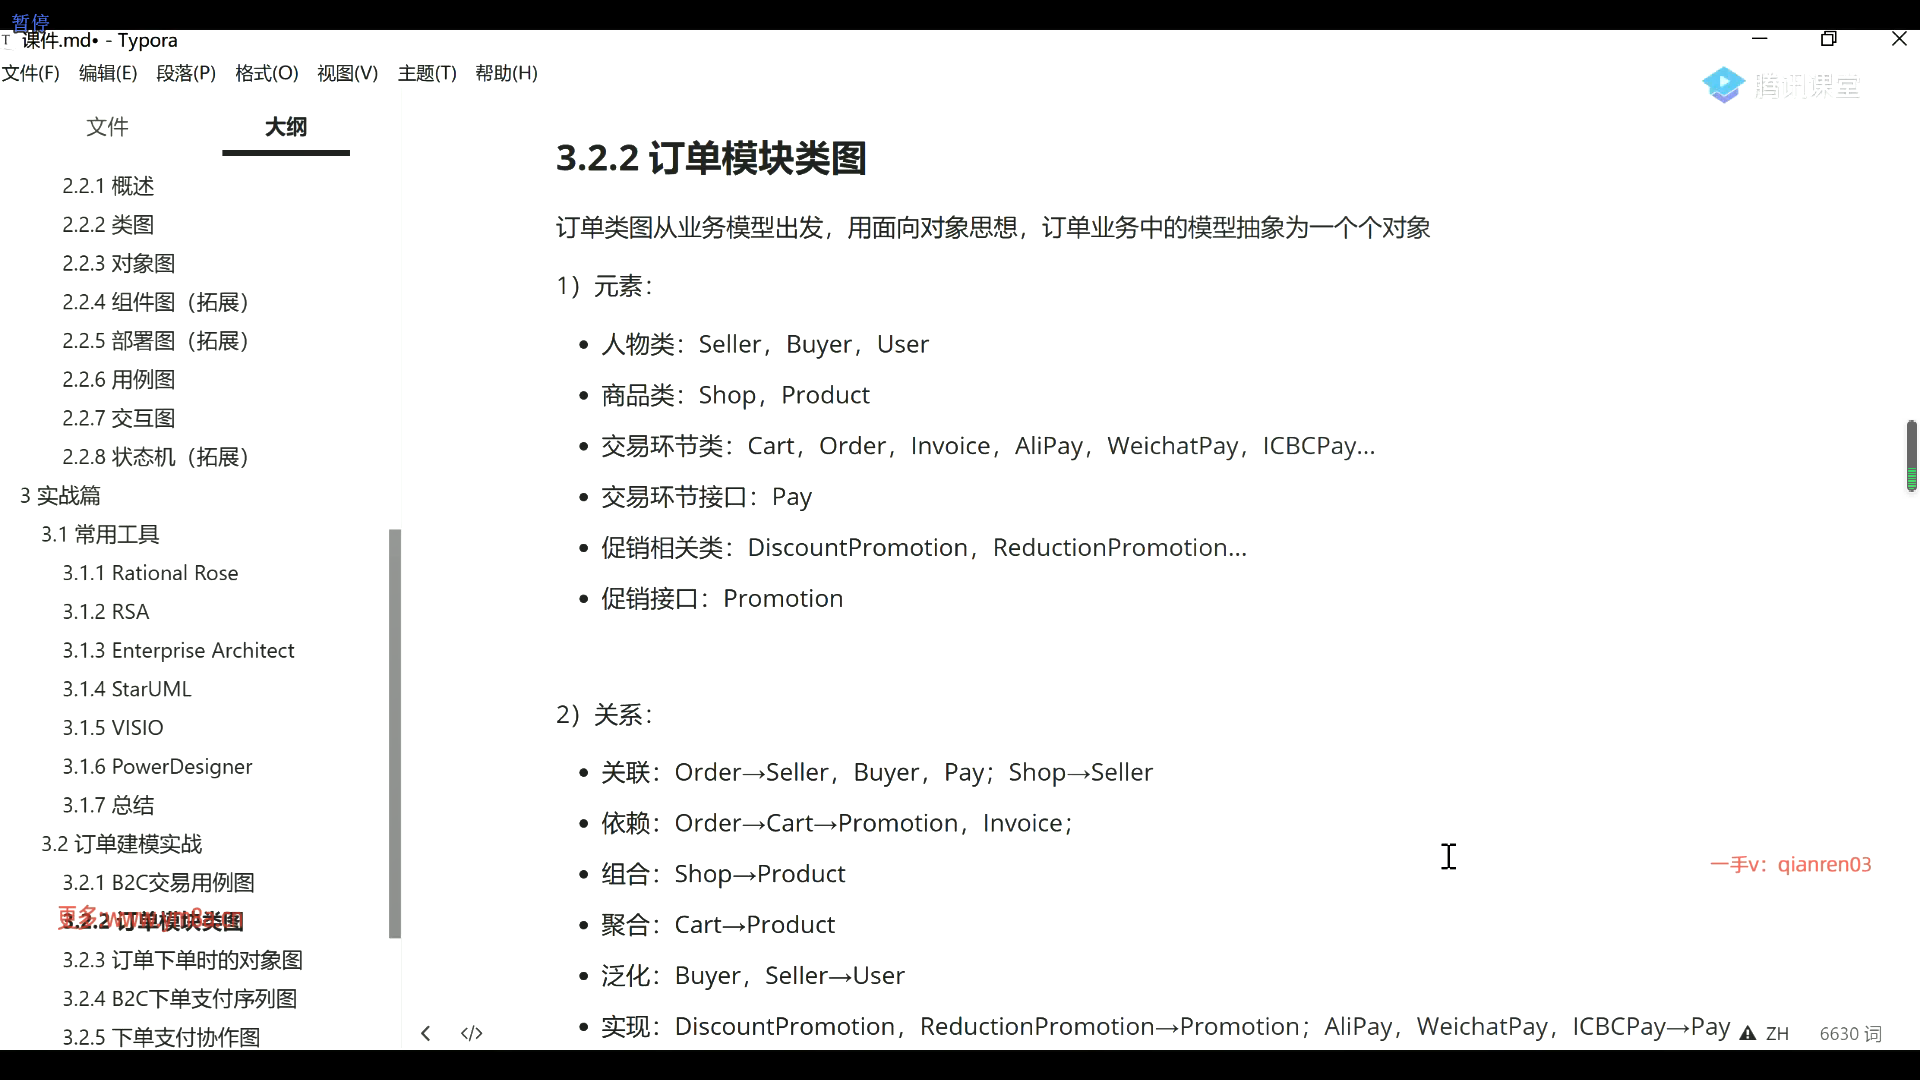This screenshot has height=1080, width=1920.
Task: Minimize the Typora window
Action: pyautogui.click(x=1760, y=39)
